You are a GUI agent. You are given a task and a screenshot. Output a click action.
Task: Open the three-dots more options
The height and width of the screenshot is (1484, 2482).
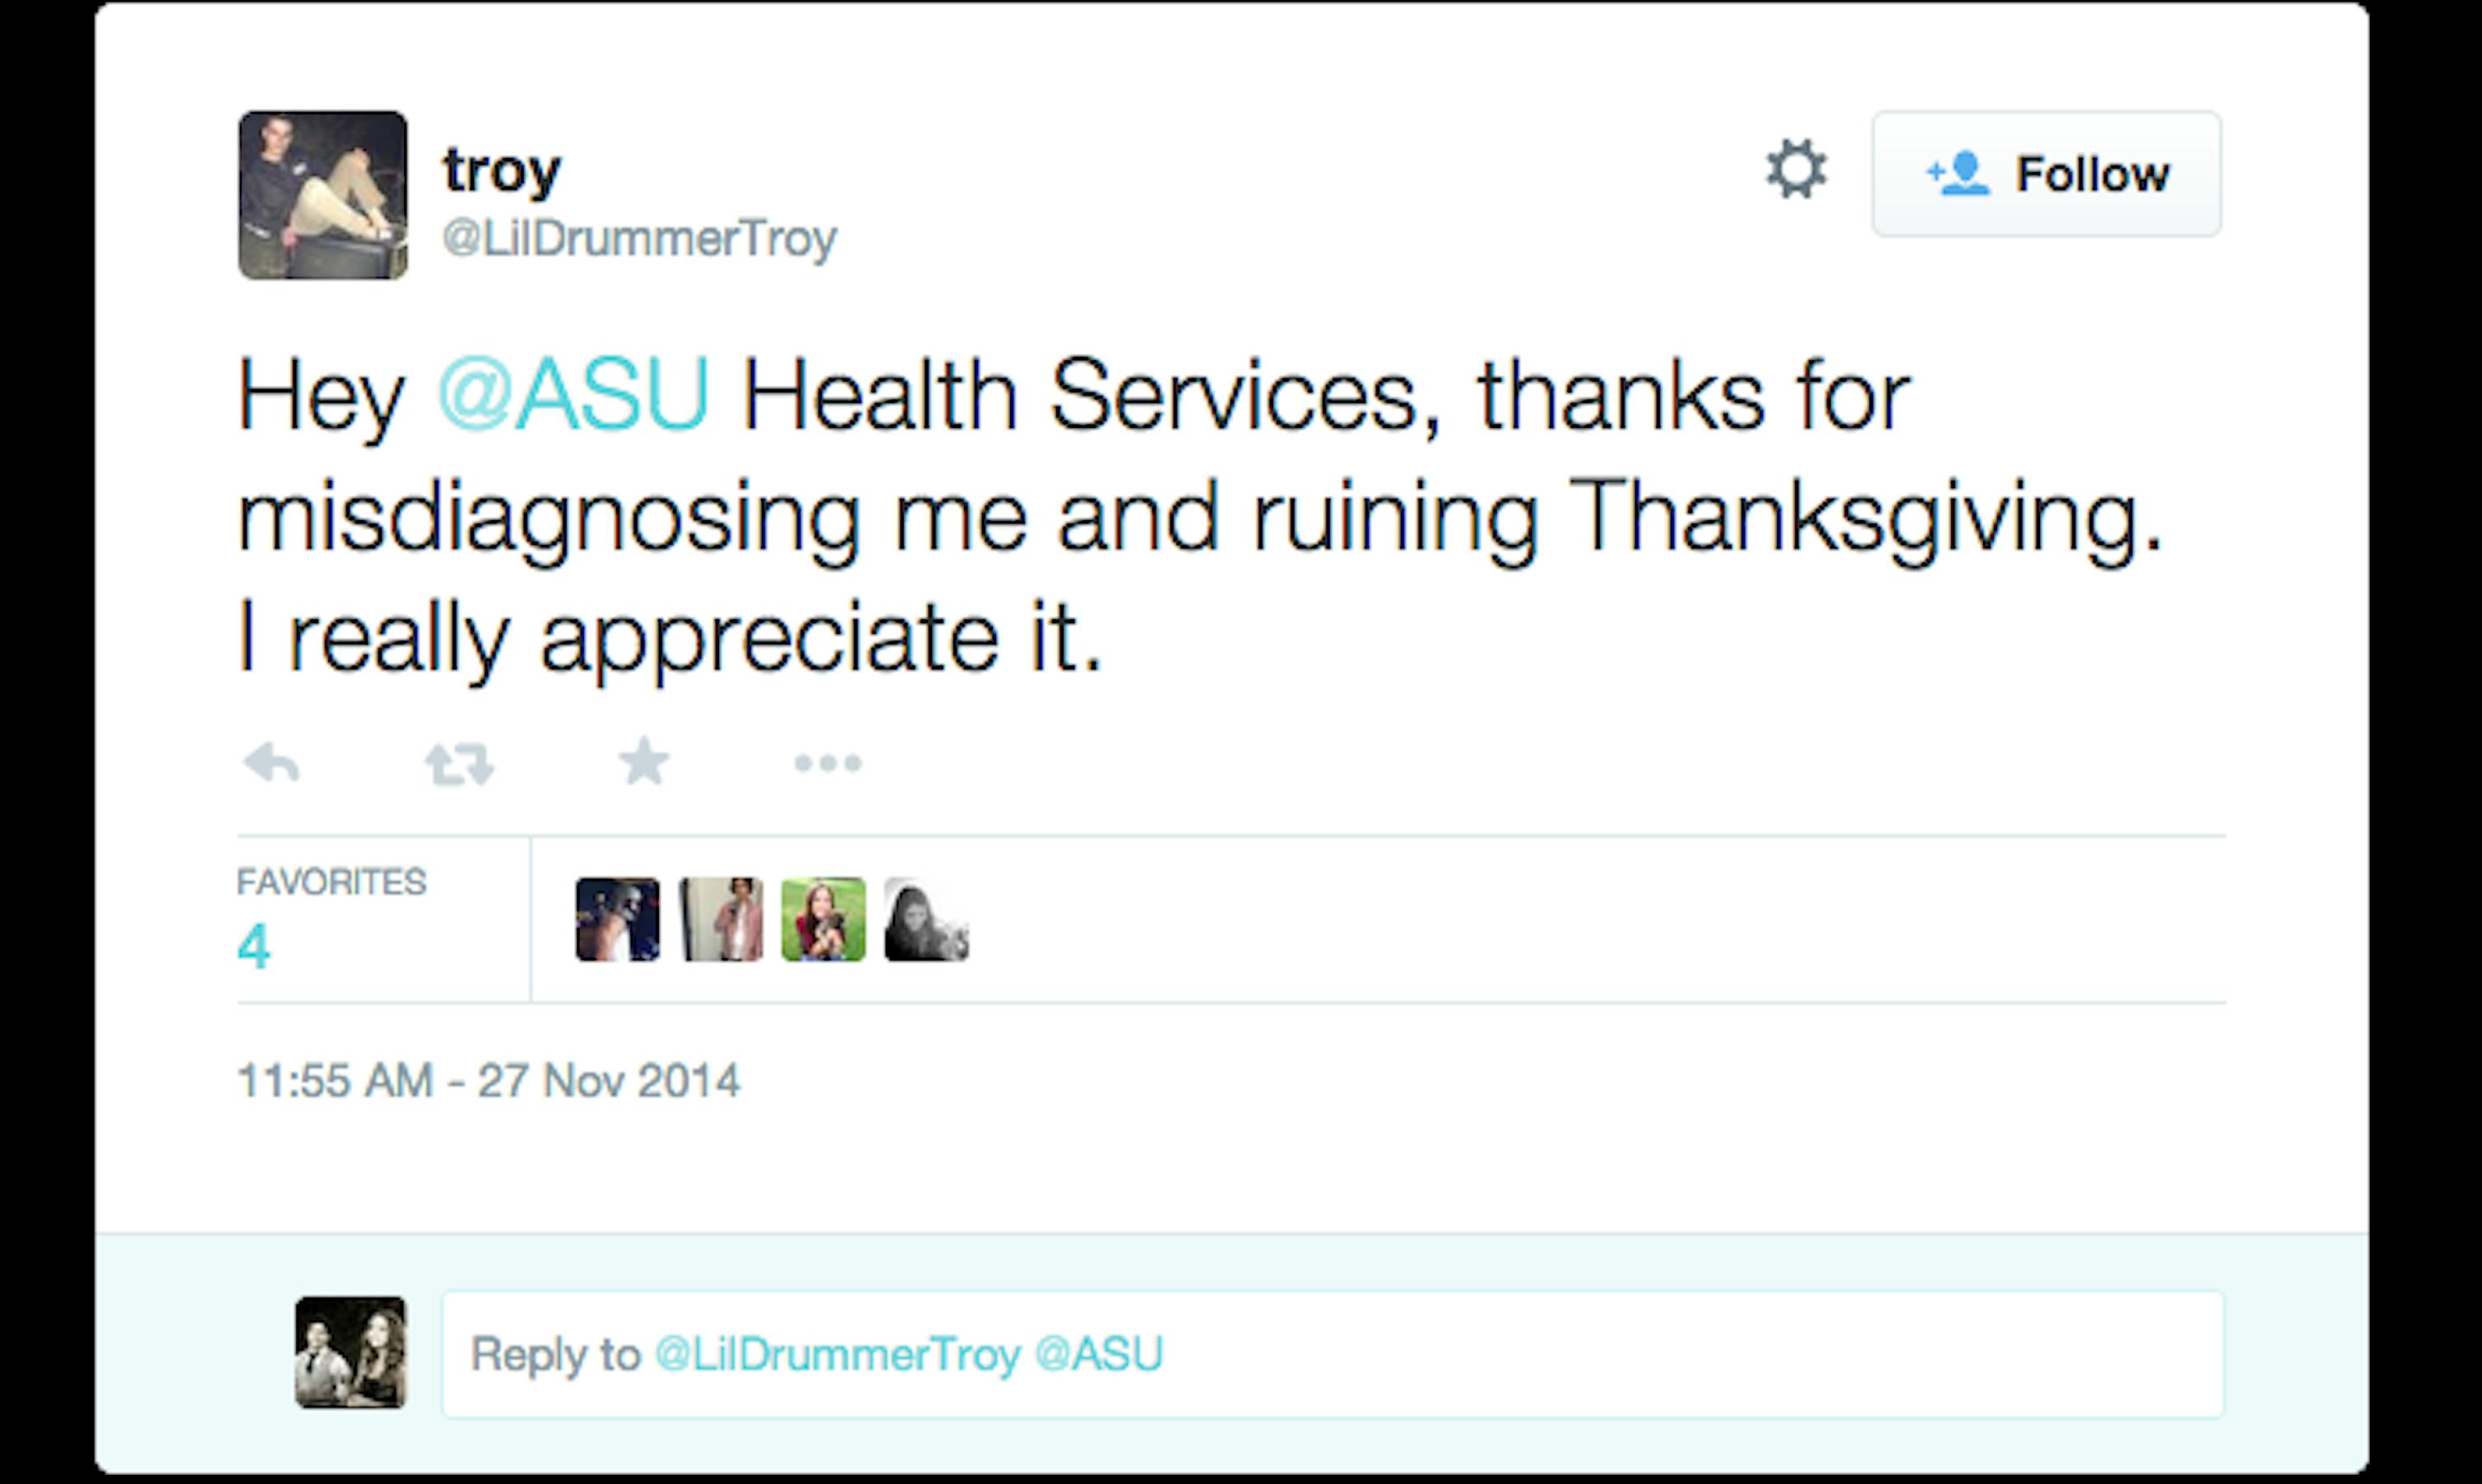point(828,764)
